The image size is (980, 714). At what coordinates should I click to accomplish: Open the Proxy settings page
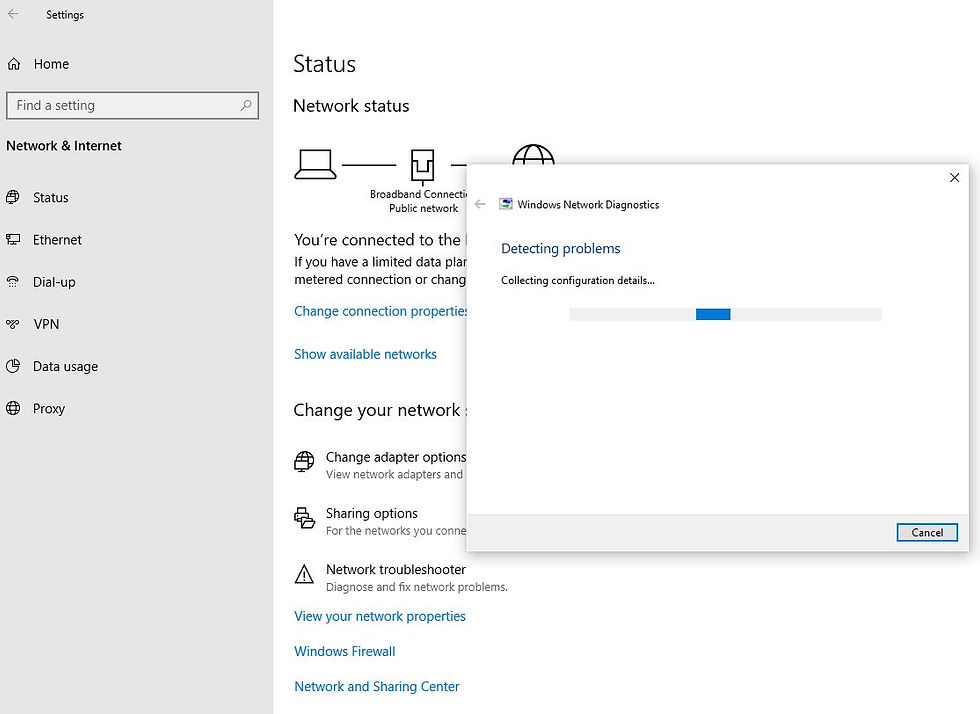(49, 408)
